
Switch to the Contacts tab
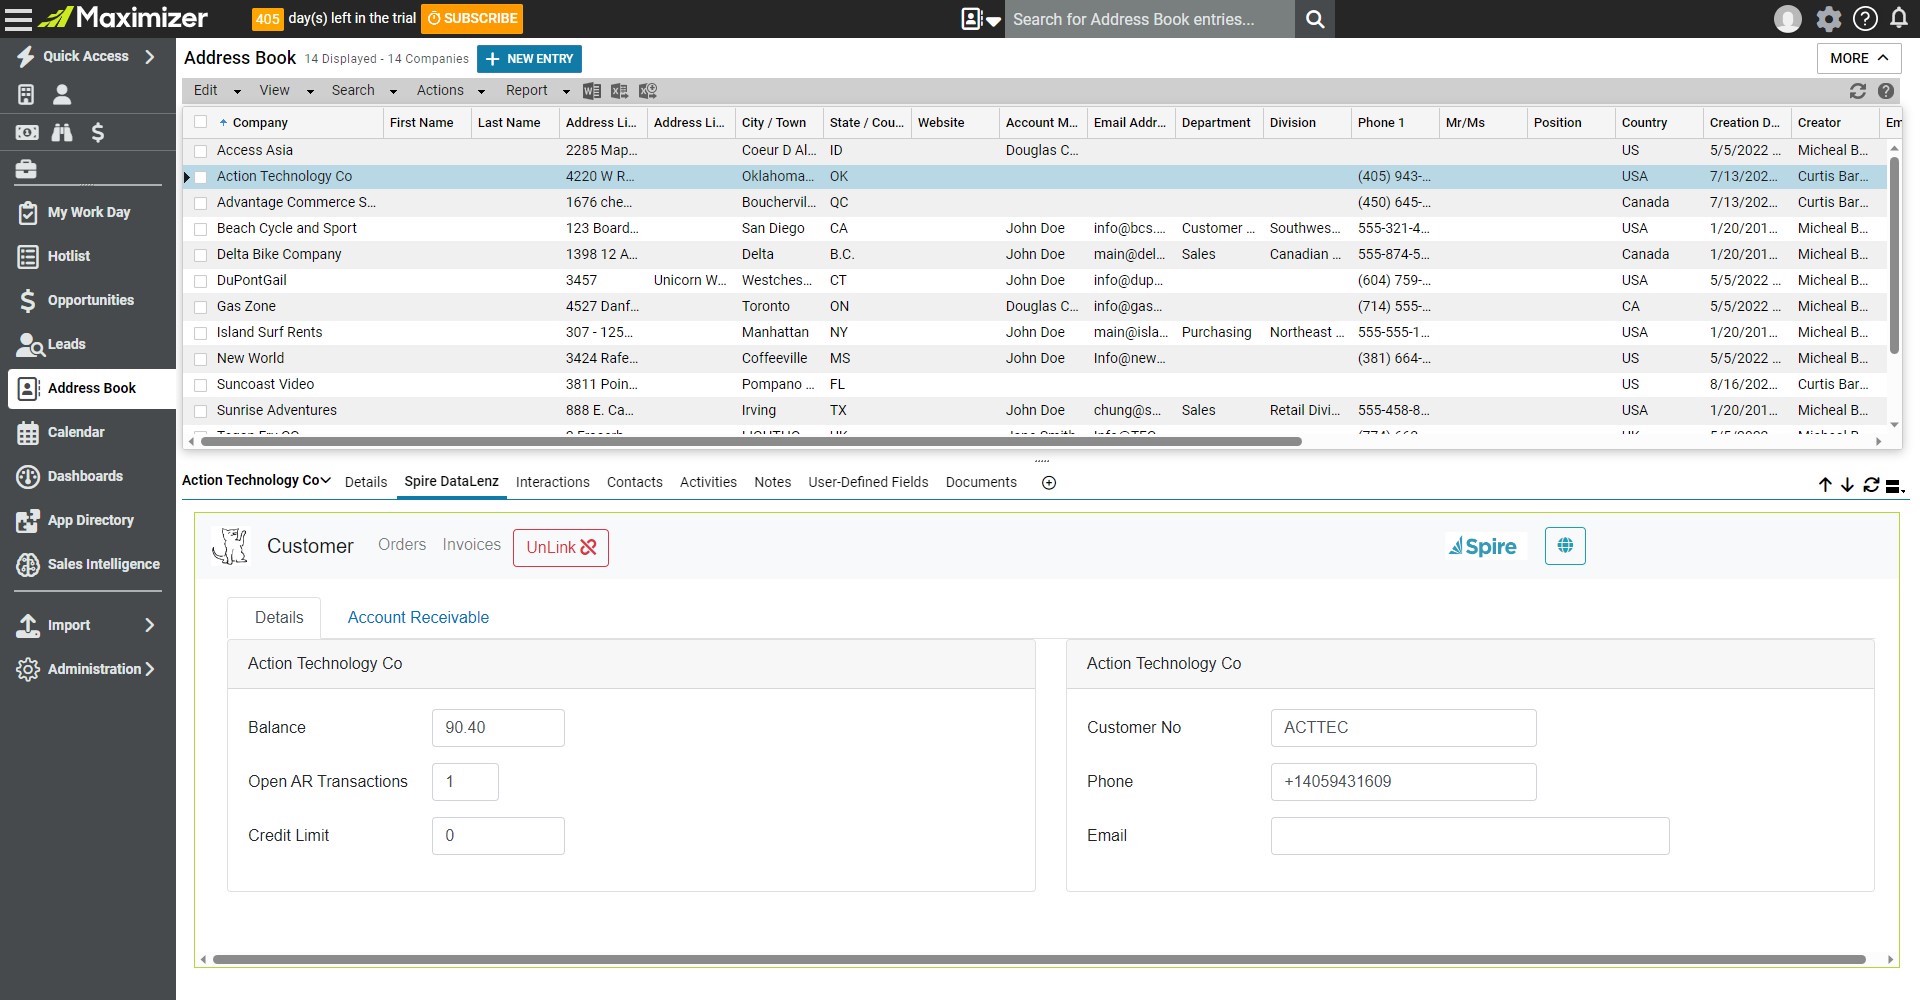click(634, 482)
